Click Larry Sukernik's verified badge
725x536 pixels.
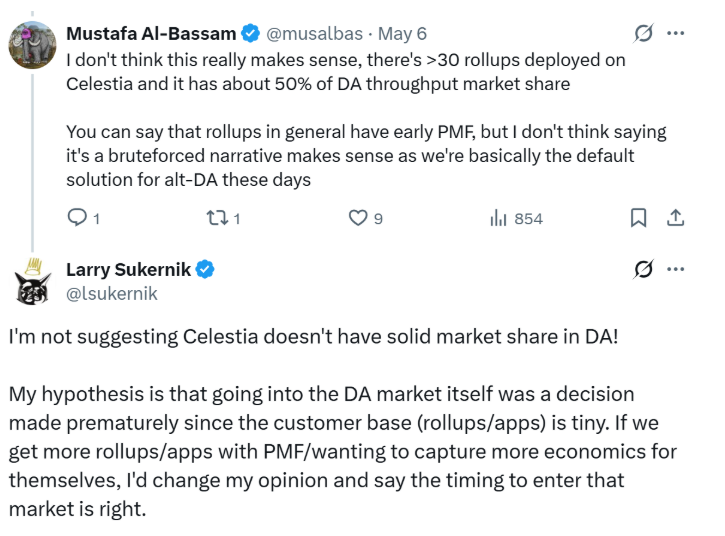[x=206, y=270]
